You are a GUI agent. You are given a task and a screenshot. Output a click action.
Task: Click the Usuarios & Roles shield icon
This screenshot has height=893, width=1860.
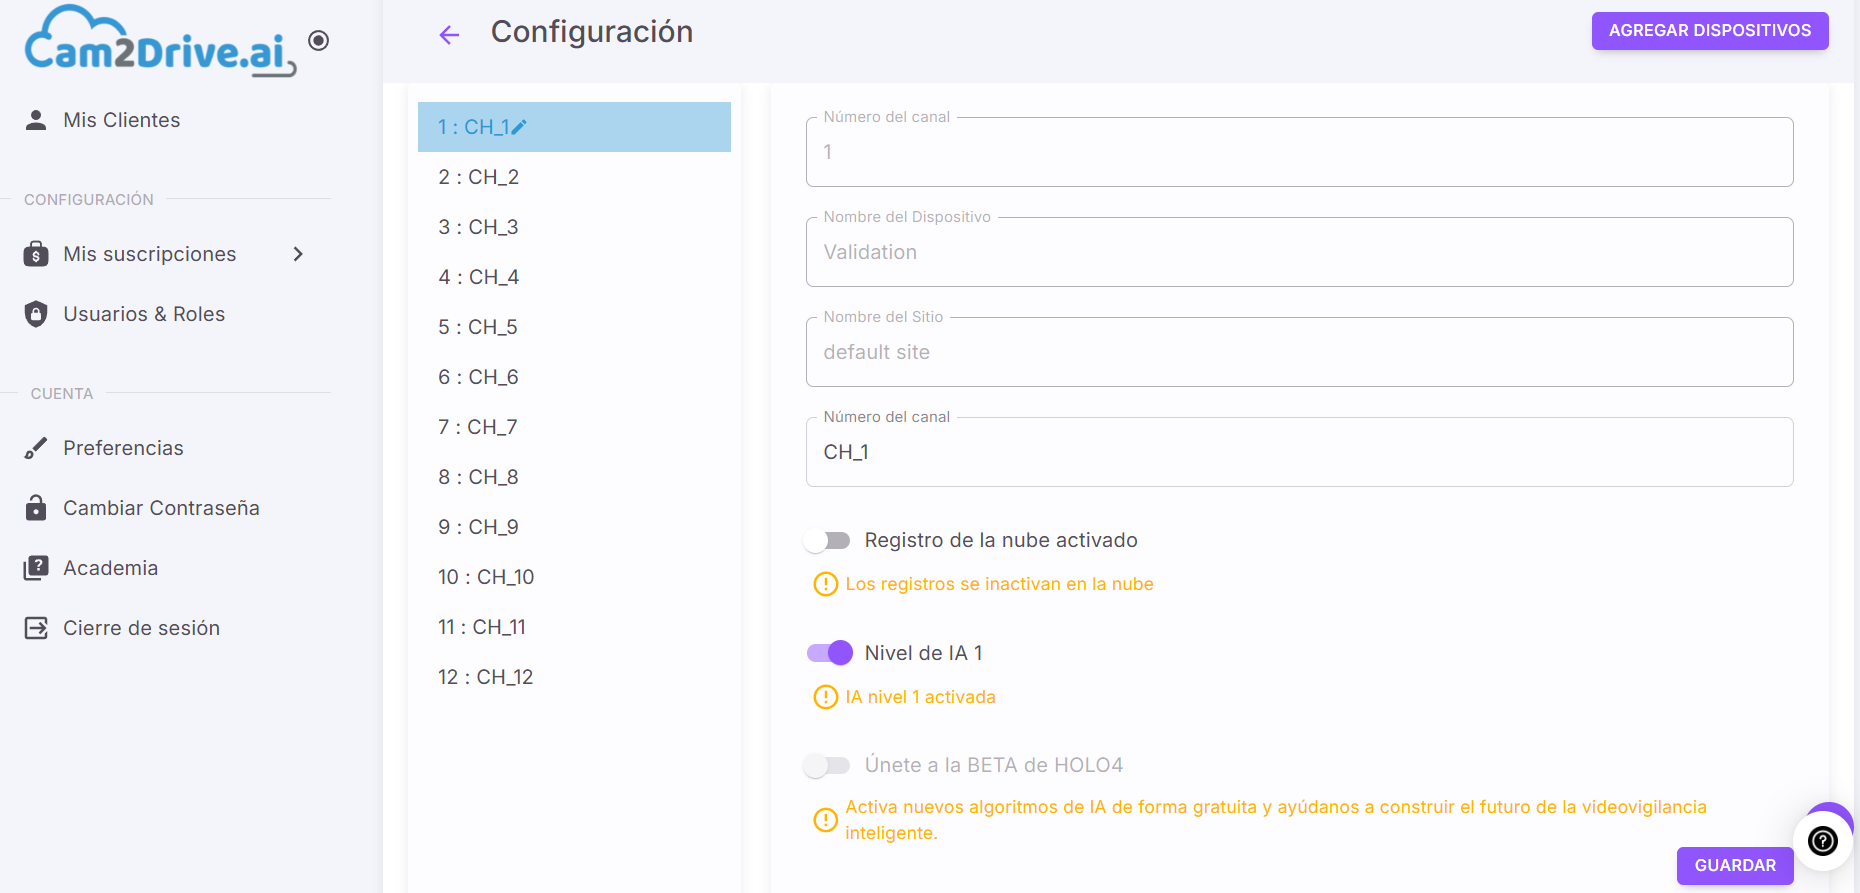tap(36, 314)
